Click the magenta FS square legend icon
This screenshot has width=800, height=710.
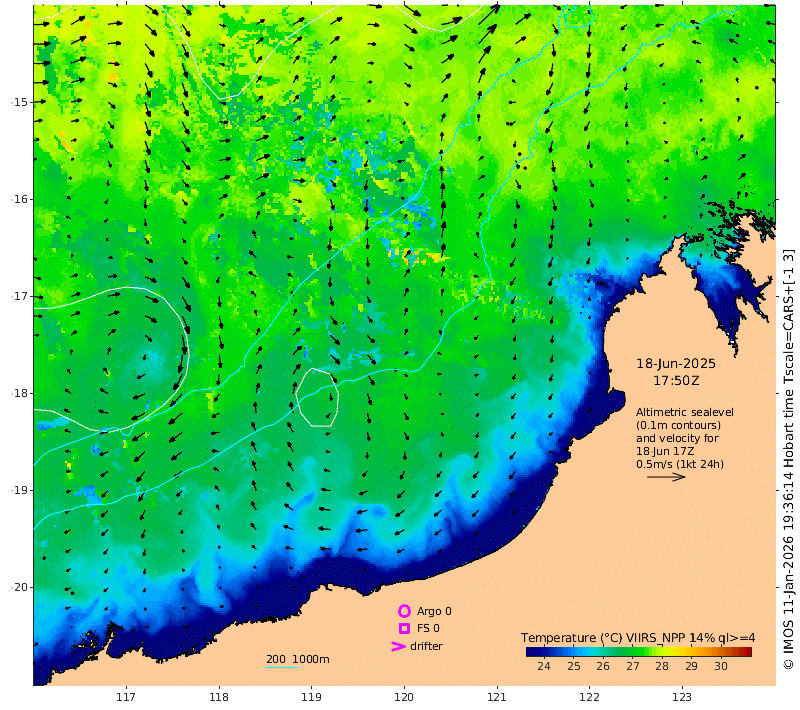(405, 628)
